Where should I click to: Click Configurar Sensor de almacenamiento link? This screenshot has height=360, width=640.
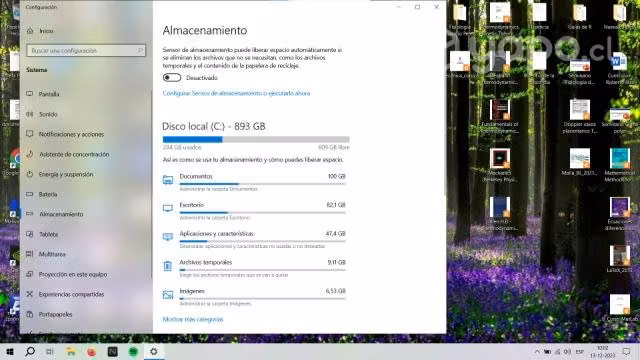click(236, 93)
